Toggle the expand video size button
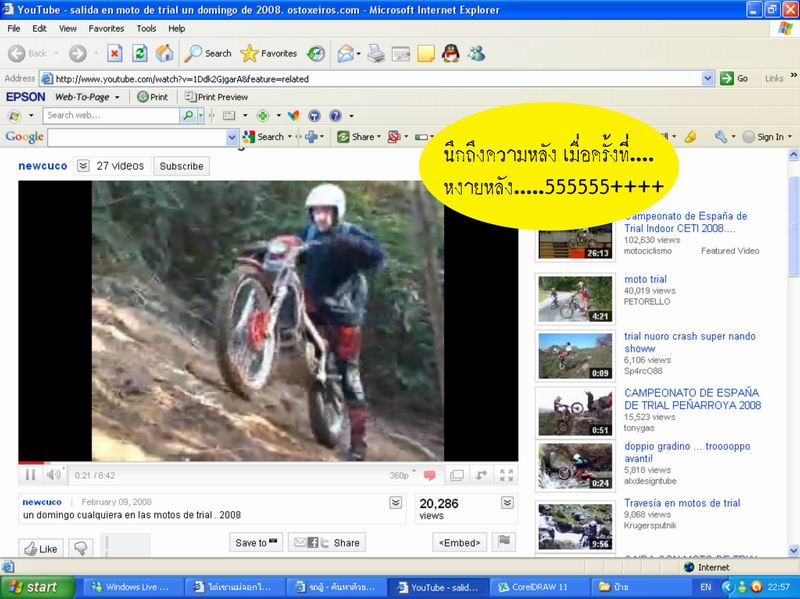Image resolution: width=800 pixels, height=599 pixels. click(x=457, y=475)
